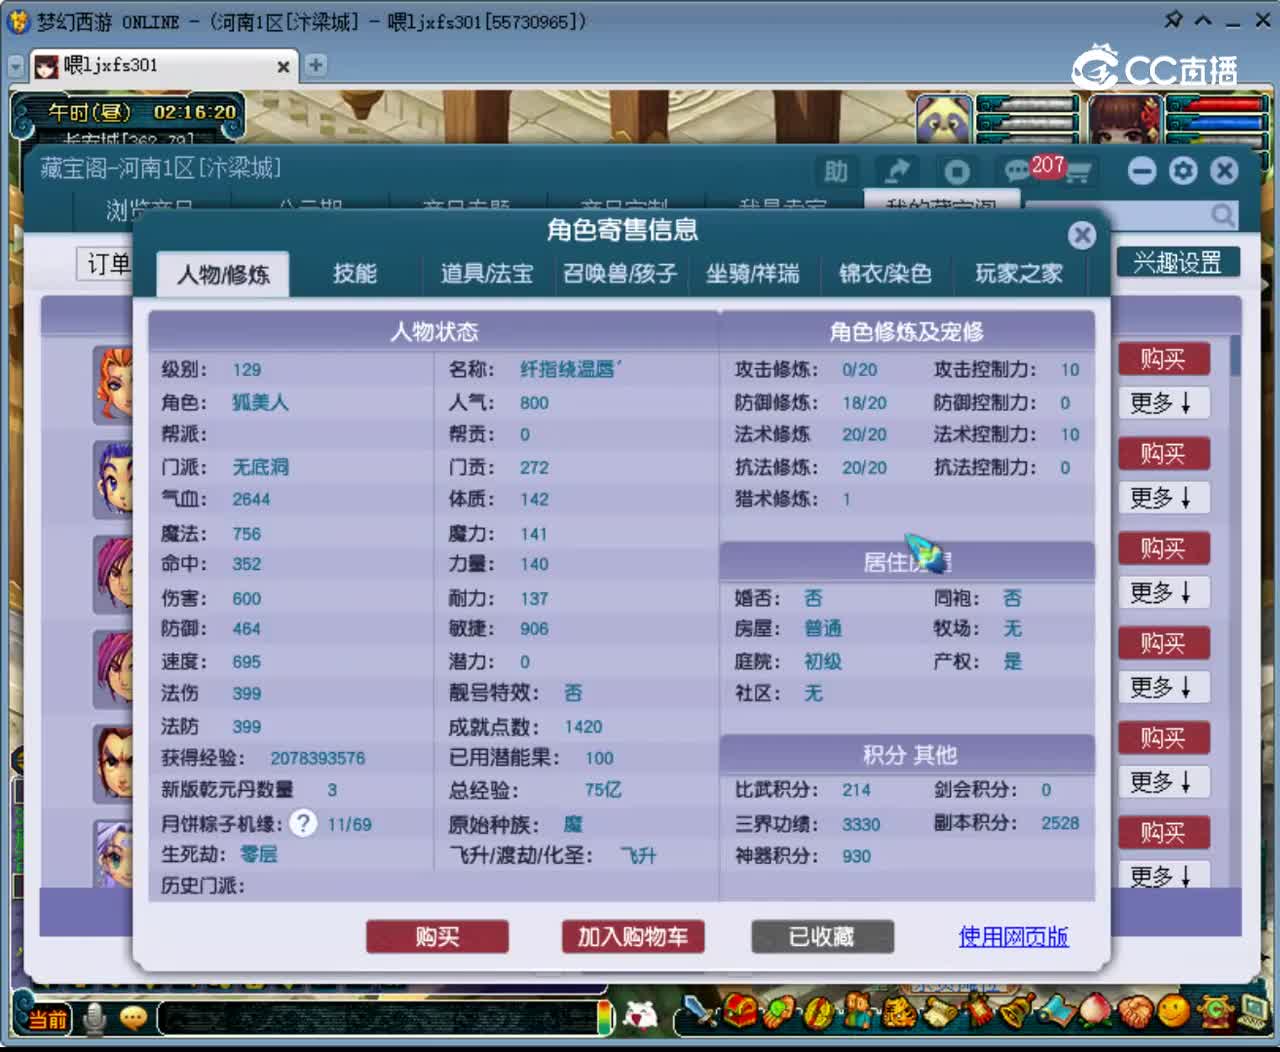The width and height of the screenshot is (1280, 1052).
Task: Open the shopping cart icon
Action: (x=1078, y=173)
